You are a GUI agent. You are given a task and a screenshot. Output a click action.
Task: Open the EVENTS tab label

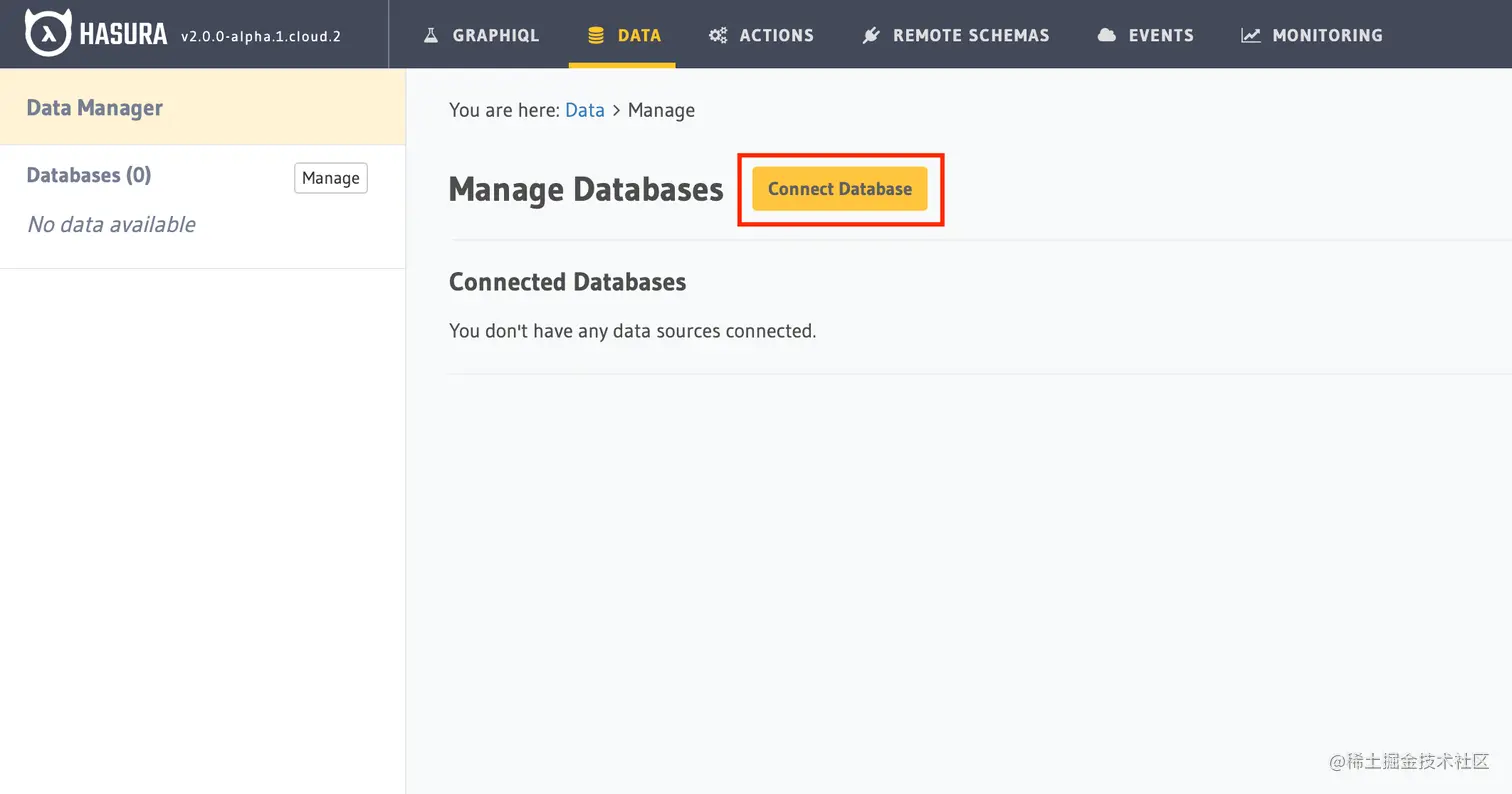coord(1161,35)
